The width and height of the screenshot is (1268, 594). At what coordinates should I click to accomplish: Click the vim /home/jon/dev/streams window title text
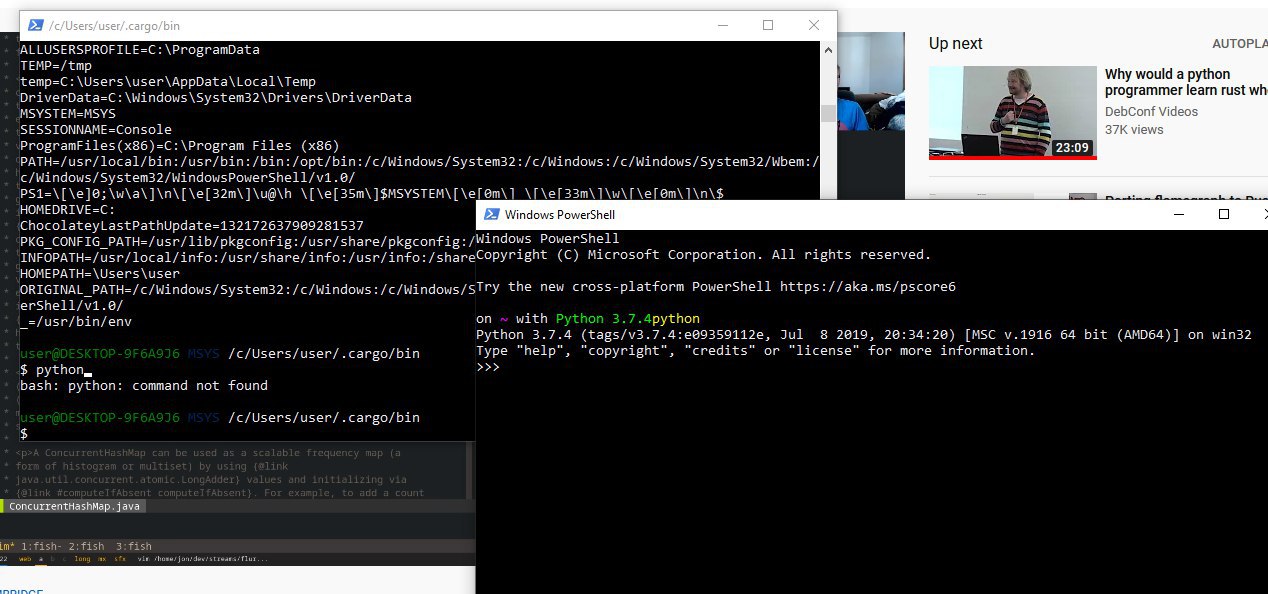pos(203,559)
